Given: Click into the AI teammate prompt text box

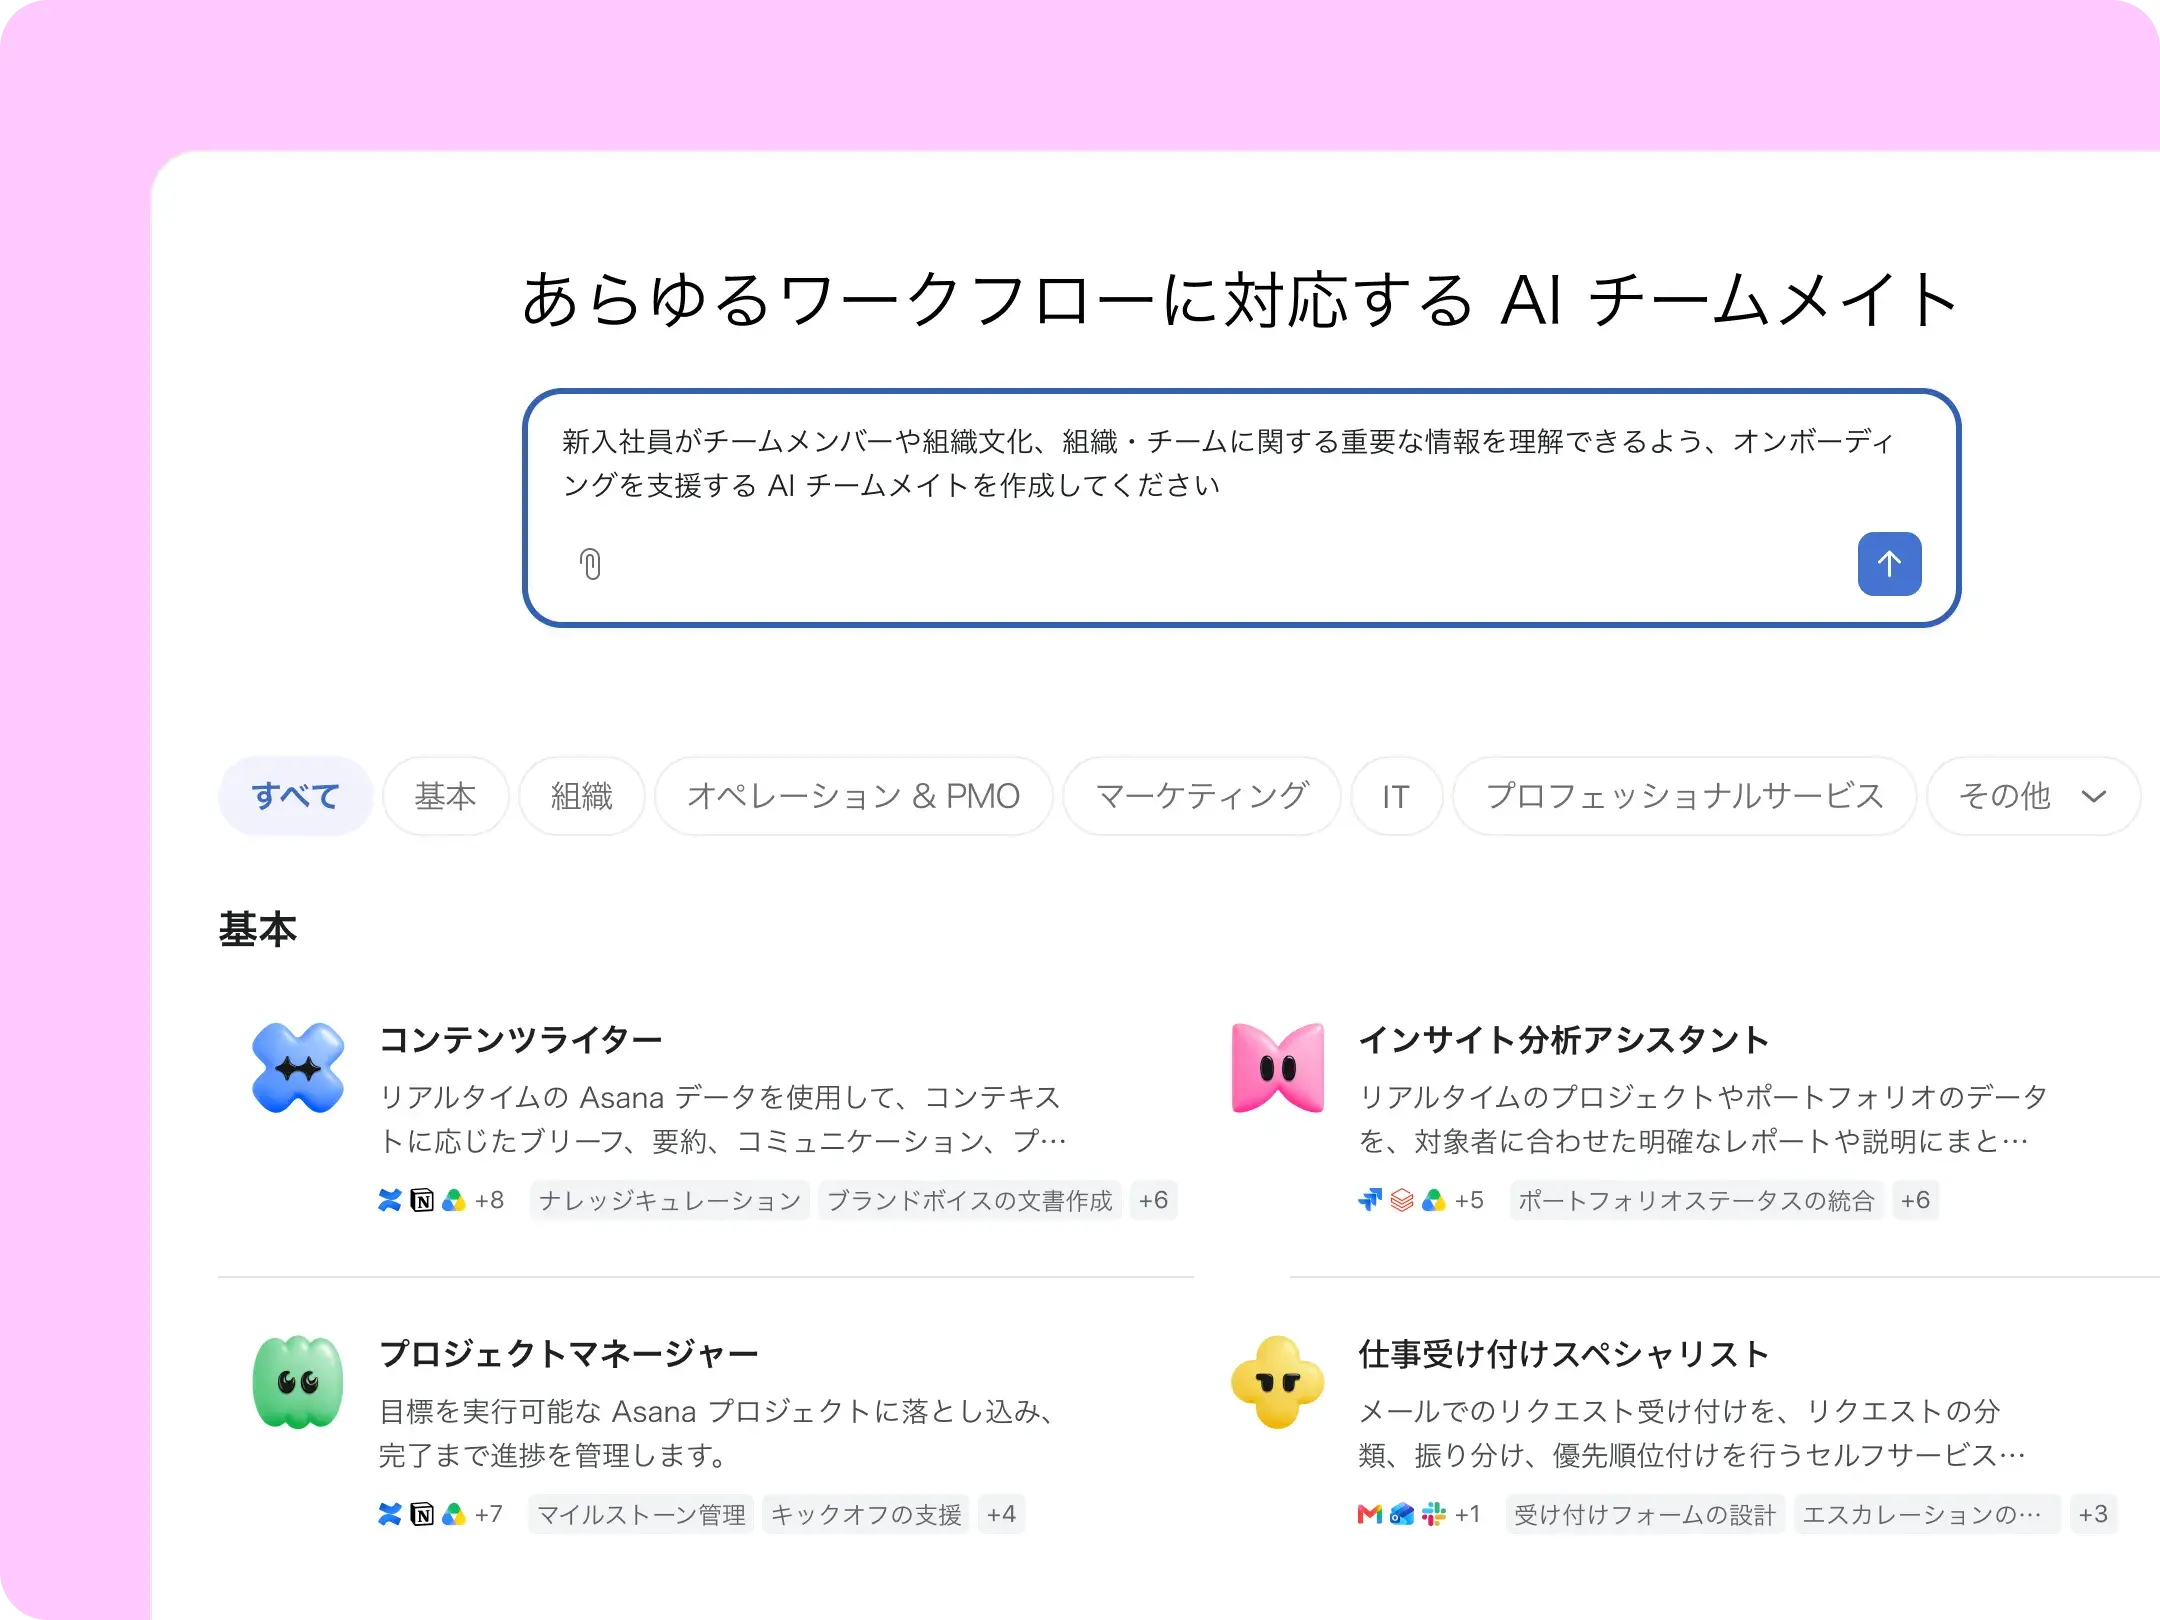Looking at the screenshot, I should tap(1241, 508).
